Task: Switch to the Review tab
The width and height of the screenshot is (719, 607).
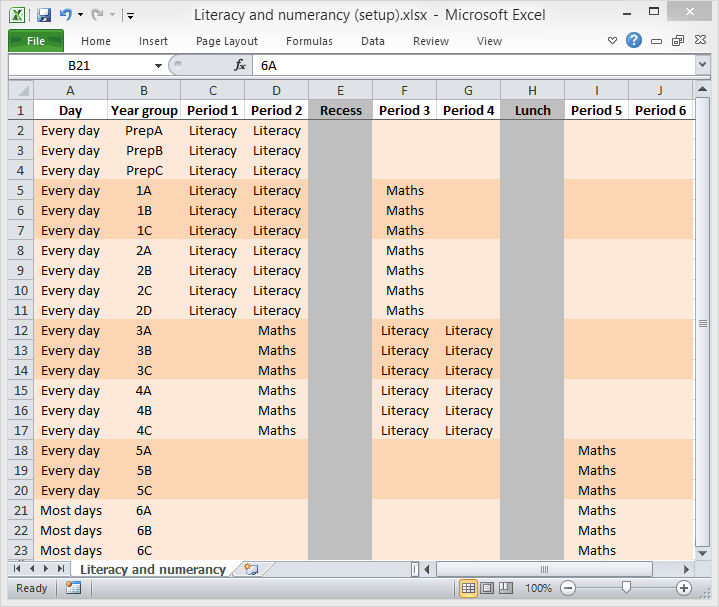Action: pyautogui.click(x=431, y=41)
